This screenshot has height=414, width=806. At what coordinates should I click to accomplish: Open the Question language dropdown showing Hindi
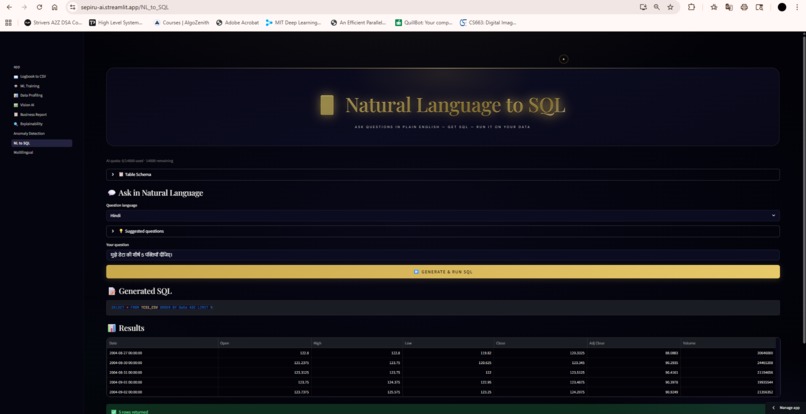(443, 215)
